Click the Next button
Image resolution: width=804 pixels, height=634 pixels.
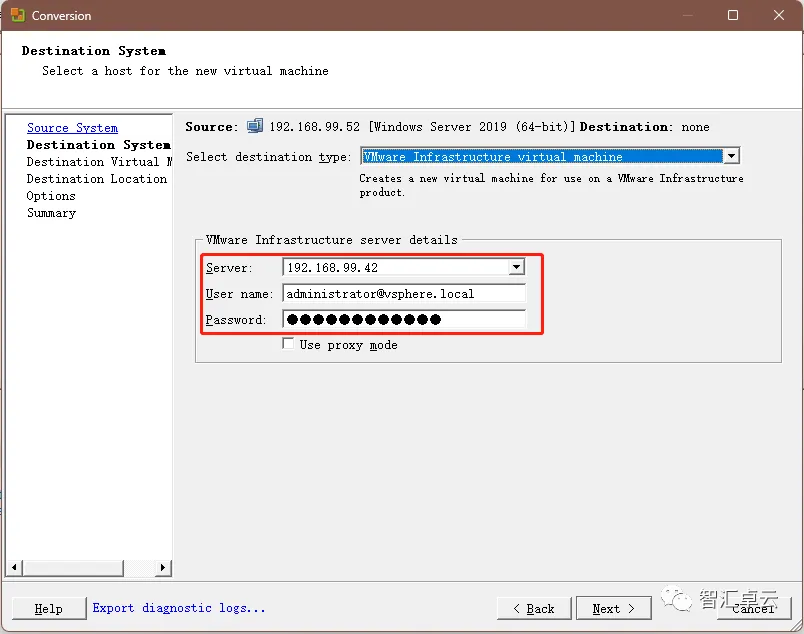point(614,608)
